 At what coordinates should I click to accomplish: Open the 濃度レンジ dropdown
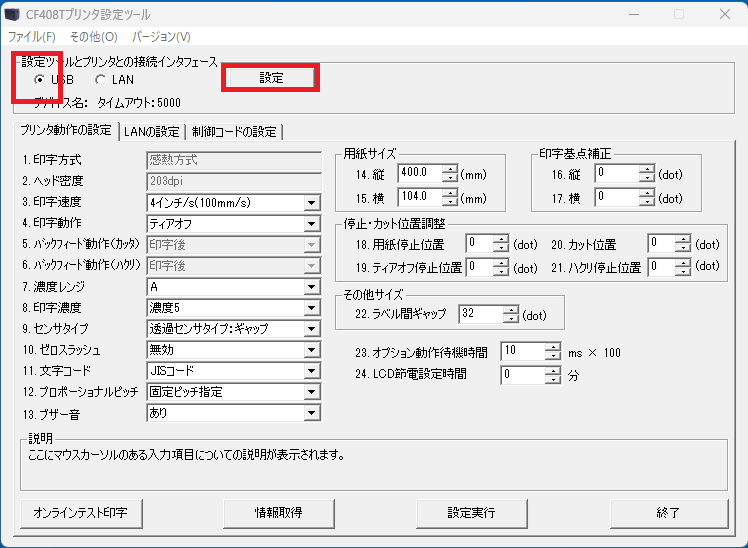click(x=234, y=287)
